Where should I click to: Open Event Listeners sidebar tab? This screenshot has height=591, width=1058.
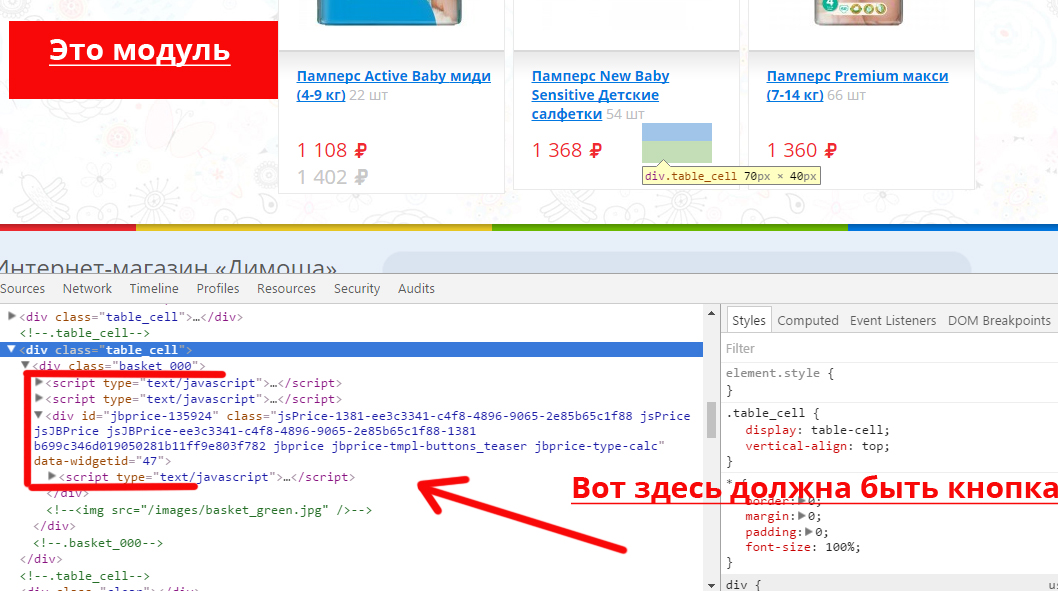pos(892,321)
